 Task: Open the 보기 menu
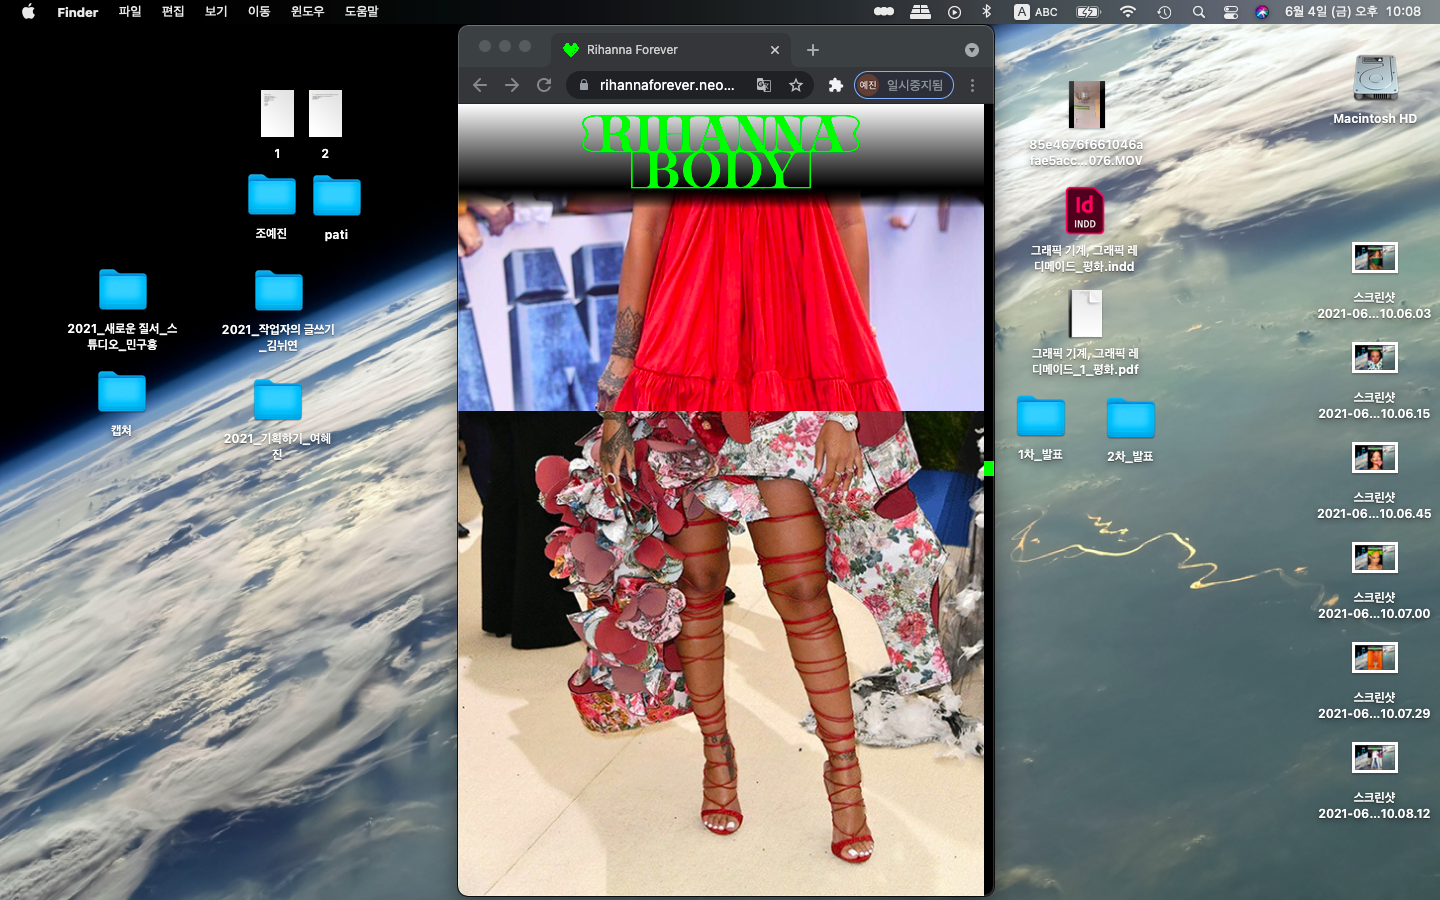pos(216,12)
